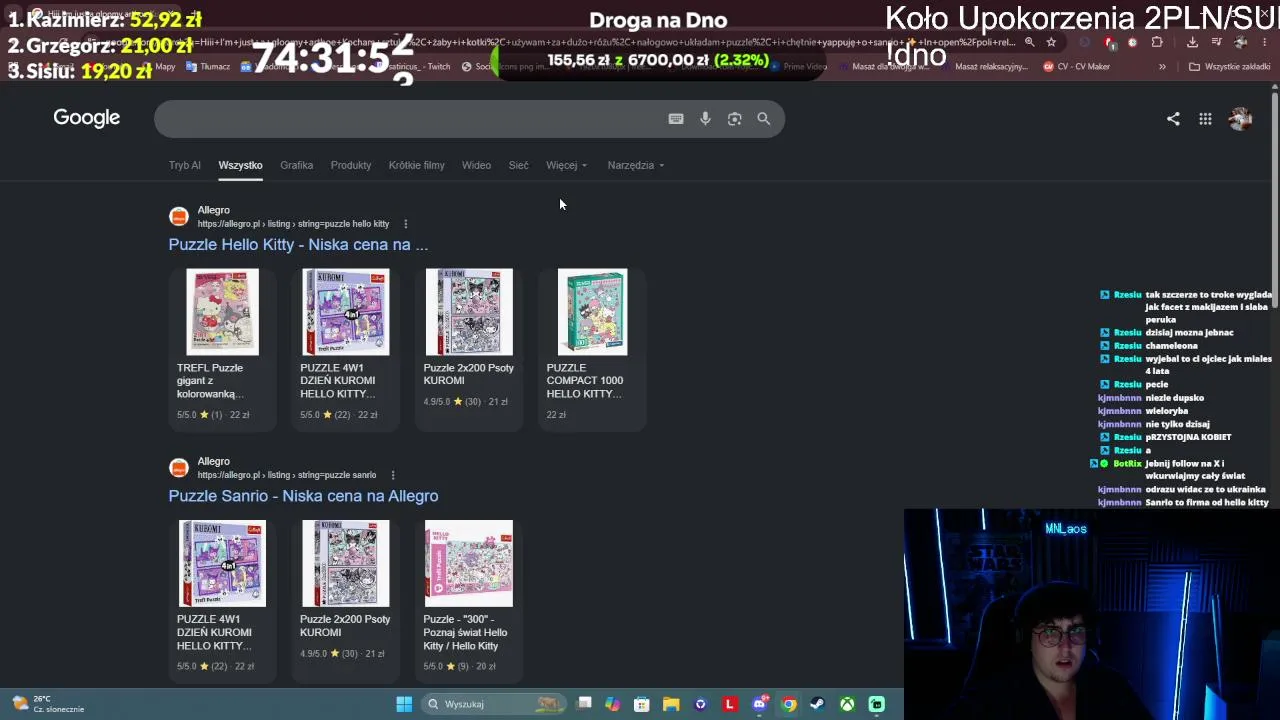
Task: Open Task View on the taskbar
Action: (x=585, y=704)
